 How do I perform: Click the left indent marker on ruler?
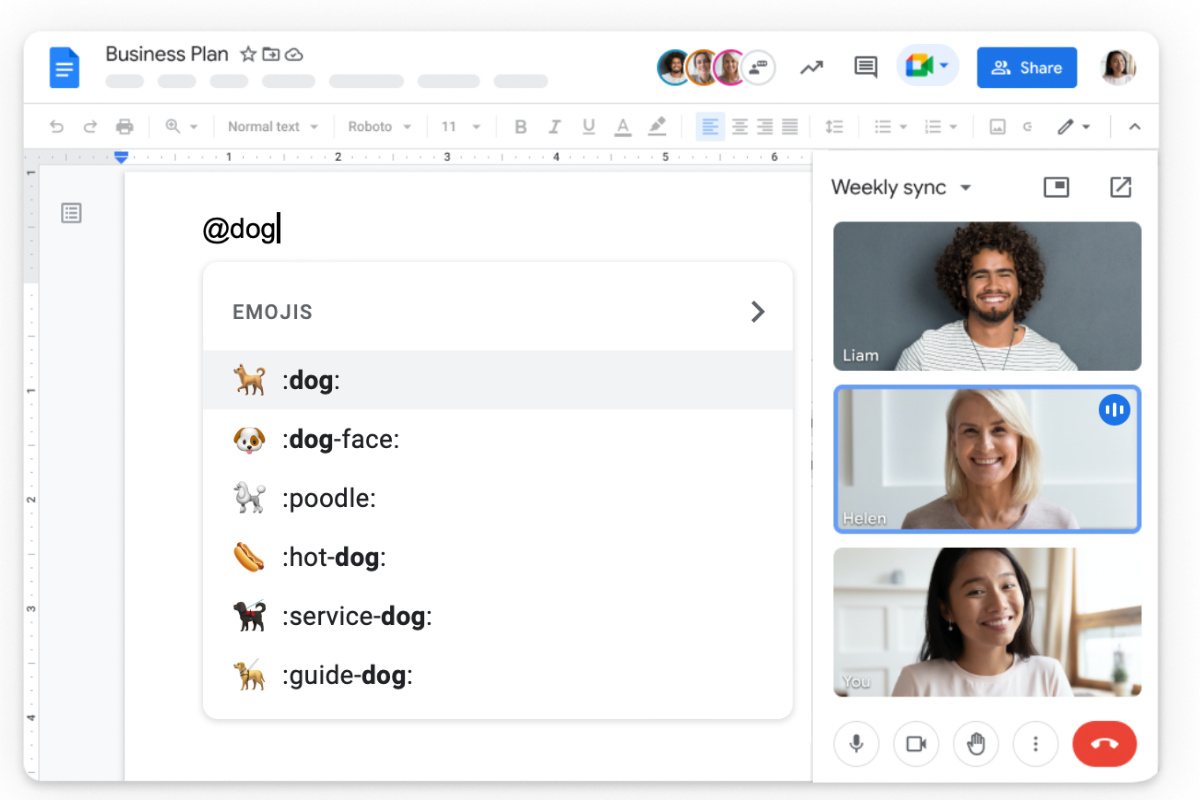pyautogui.click(x=121, y=157)
